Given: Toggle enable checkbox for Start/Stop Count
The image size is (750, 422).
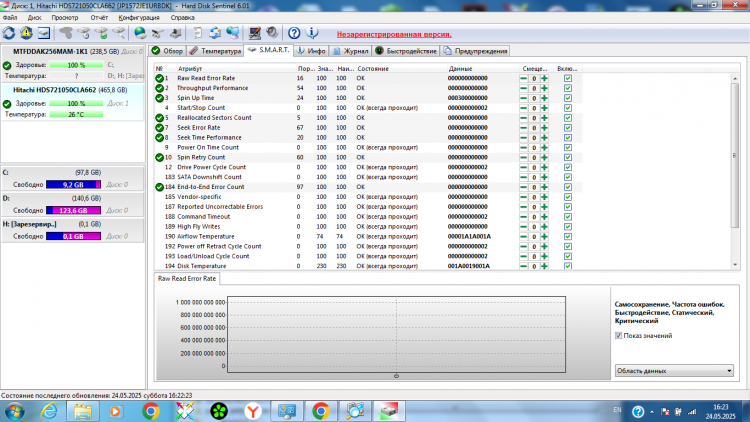Looking at the screenshot, I should coord(568,108).
